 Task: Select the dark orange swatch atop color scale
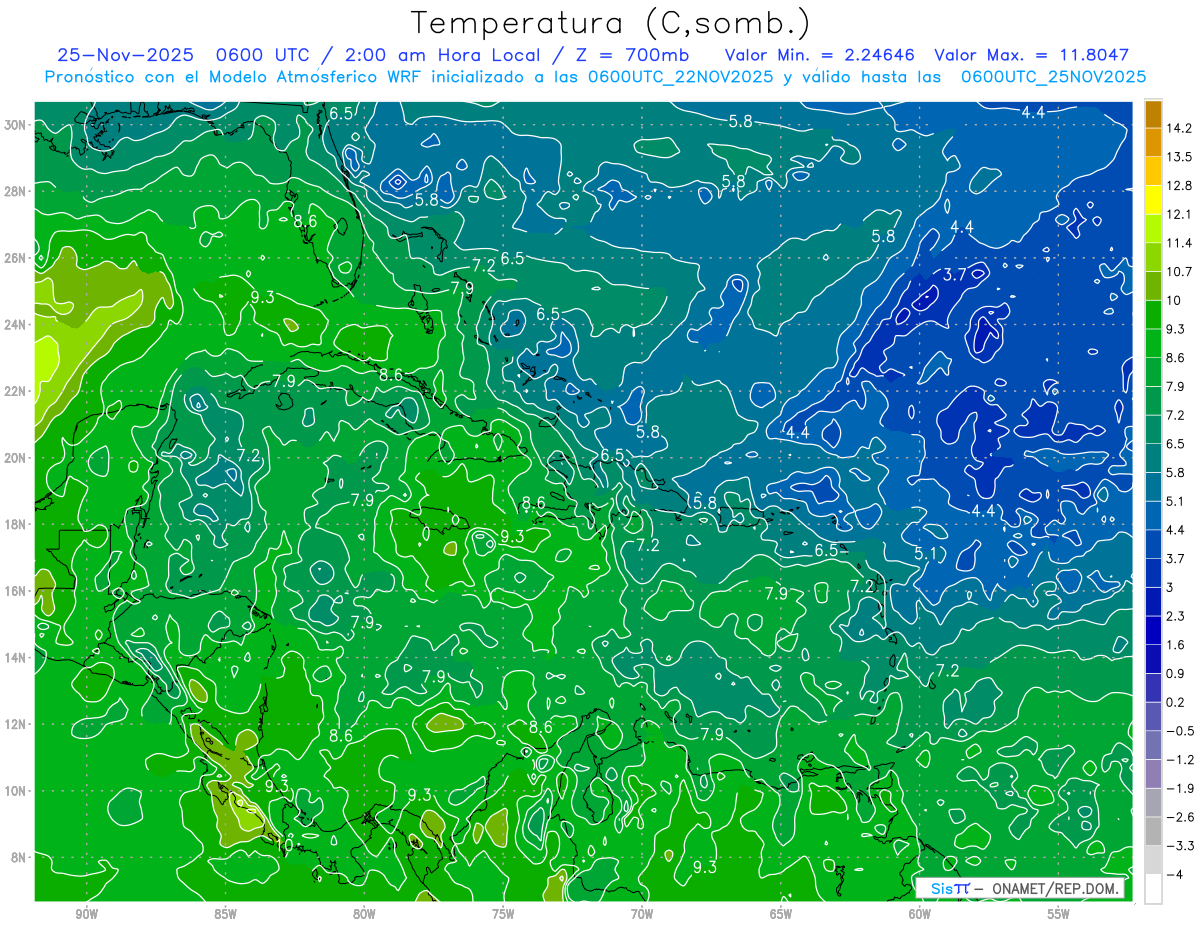1153,115
